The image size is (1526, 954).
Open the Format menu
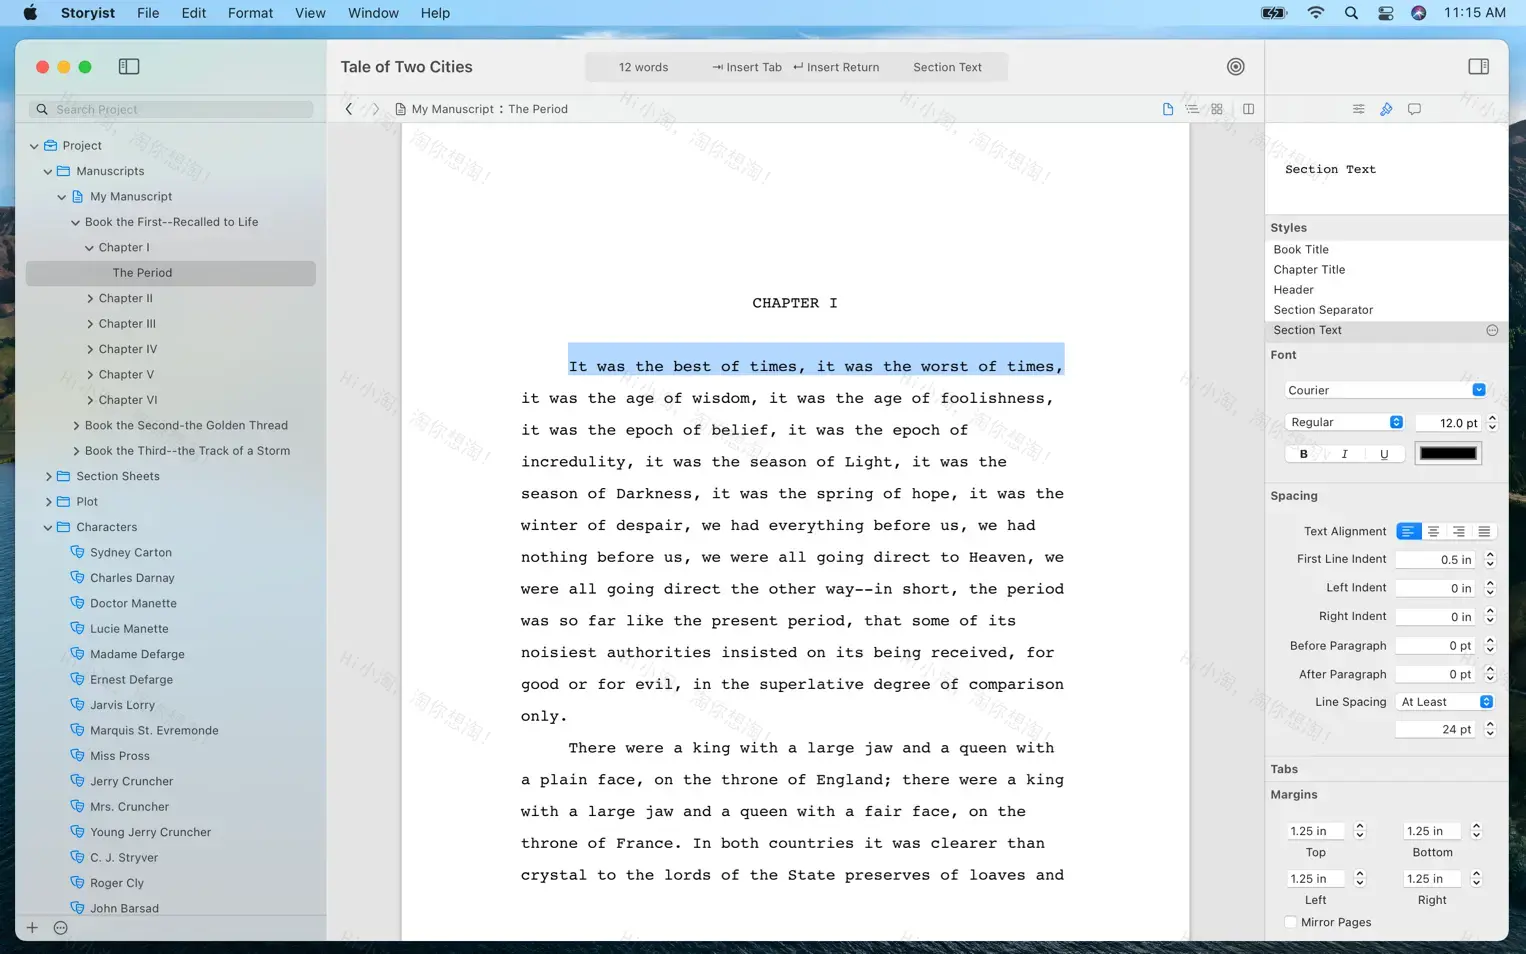coord(250,13)
